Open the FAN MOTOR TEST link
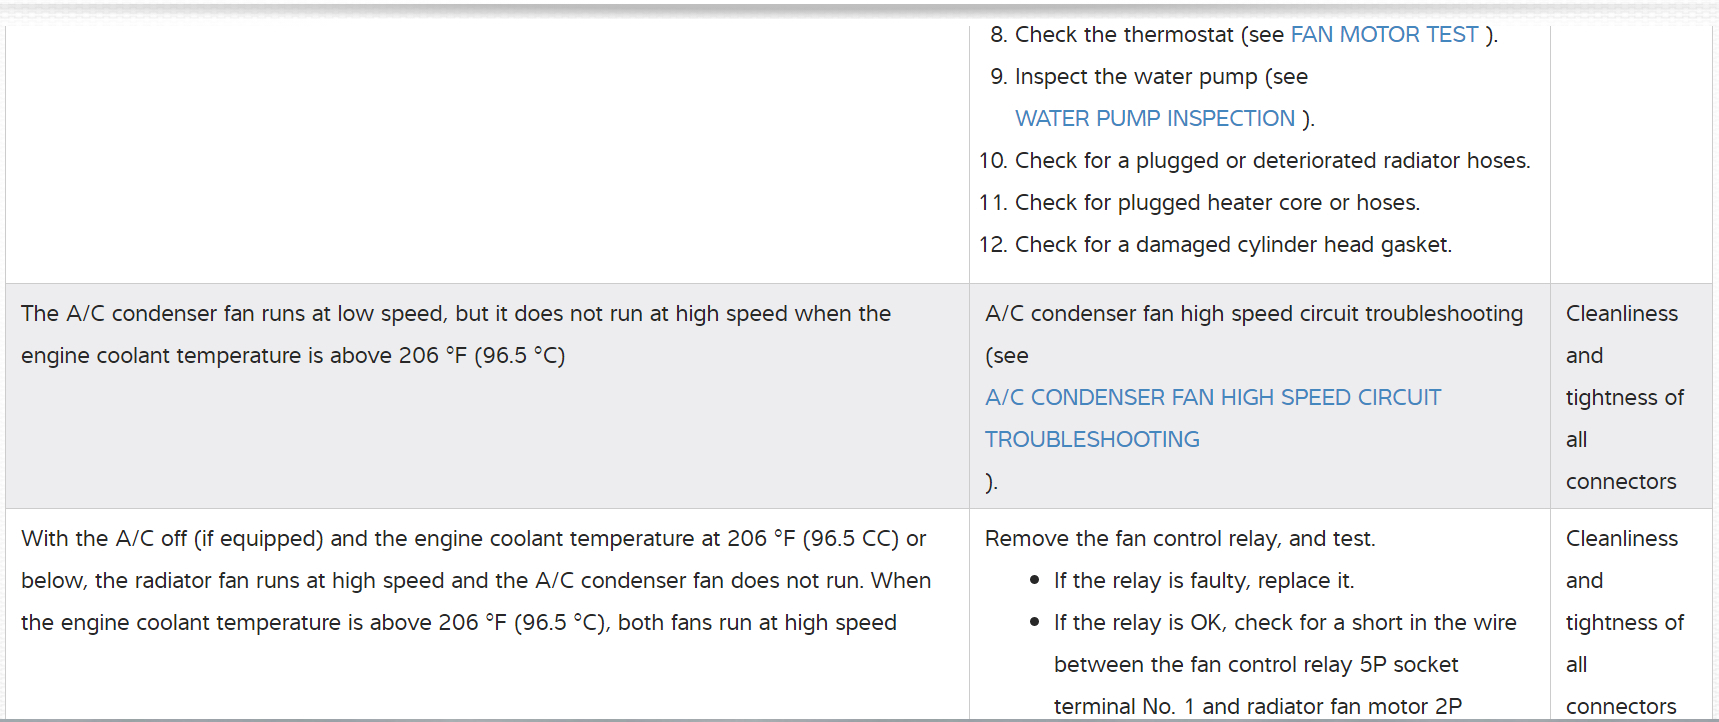Screen dimensions: 1719x722 (x=1384, y=35)
